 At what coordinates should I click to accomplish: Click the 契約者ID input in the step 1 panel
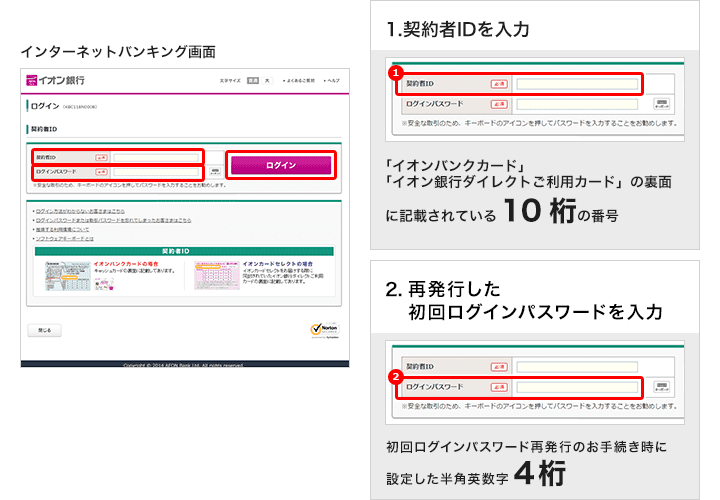pyautogui.click(x=577, y=84)
